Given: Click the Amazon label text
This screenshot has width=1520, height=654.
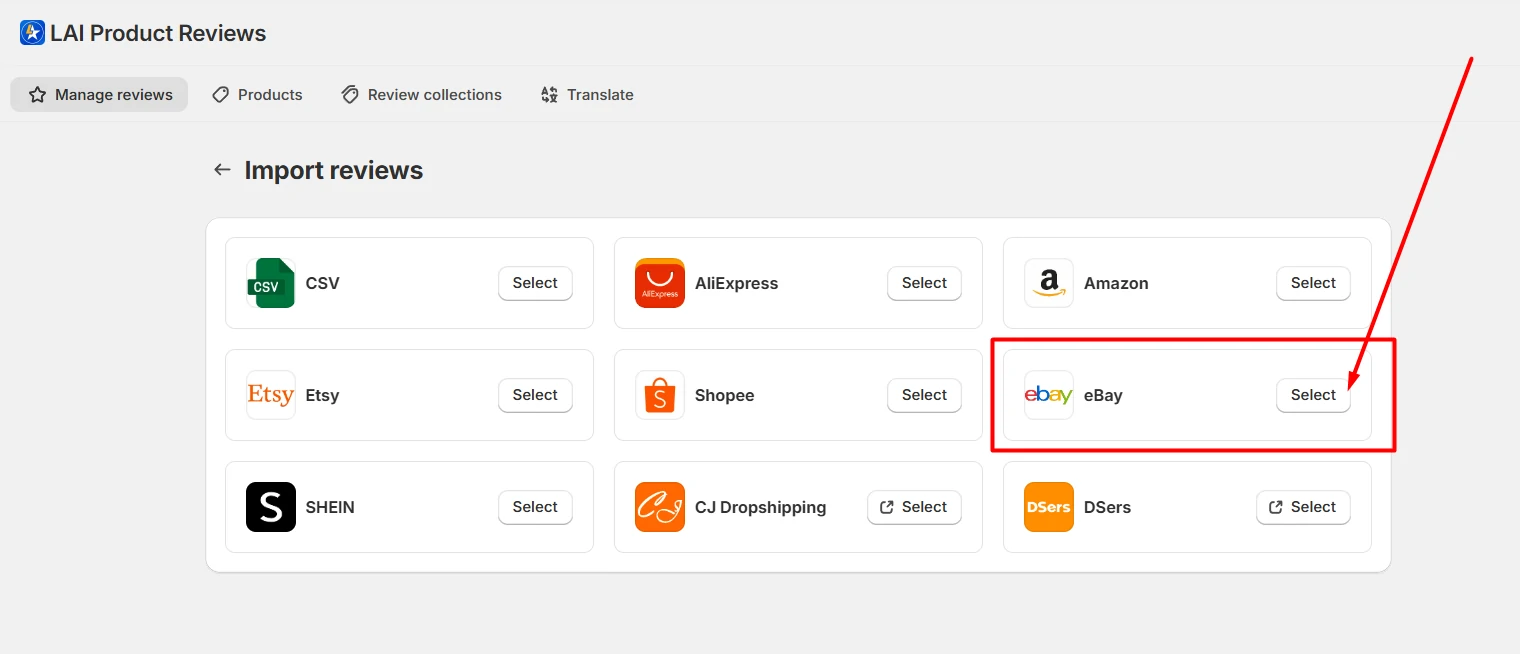Looking at the screenshot, I should tap(1116, 283).
